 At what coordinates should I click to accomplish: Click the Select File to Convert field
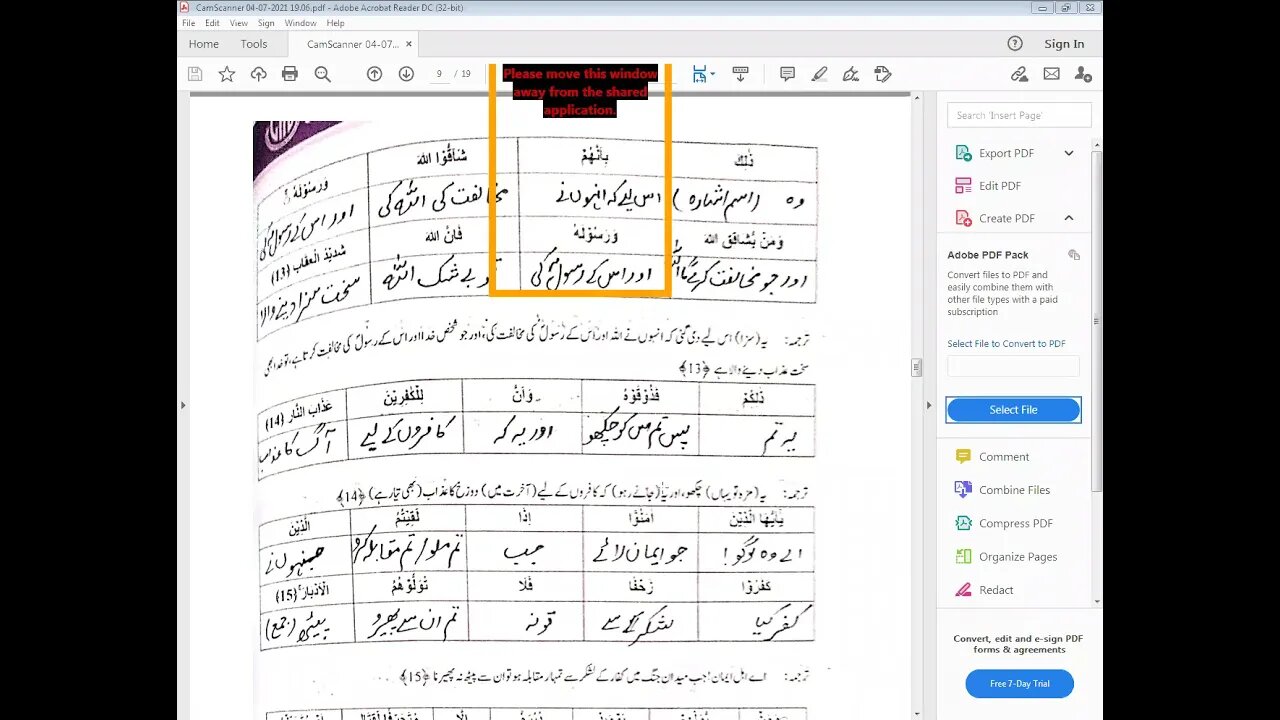[1013, 366]
